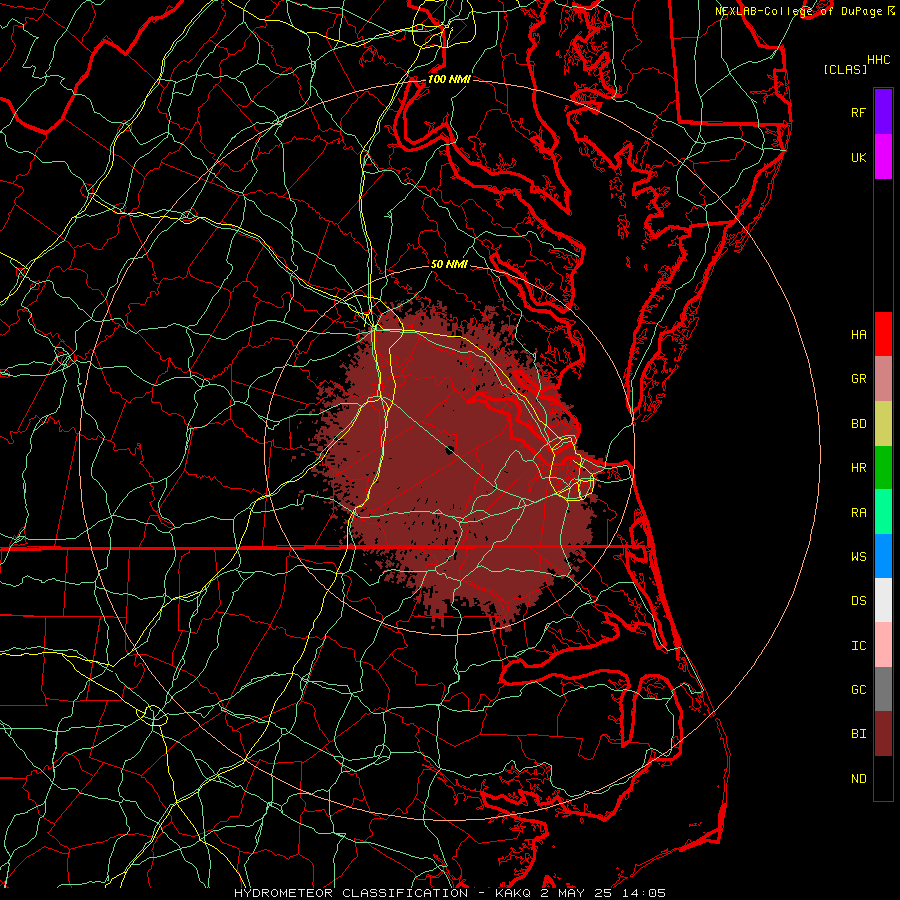Click the UK legend label
The width and height of the screenshot is (900, 900).
(x=858, y=157)
